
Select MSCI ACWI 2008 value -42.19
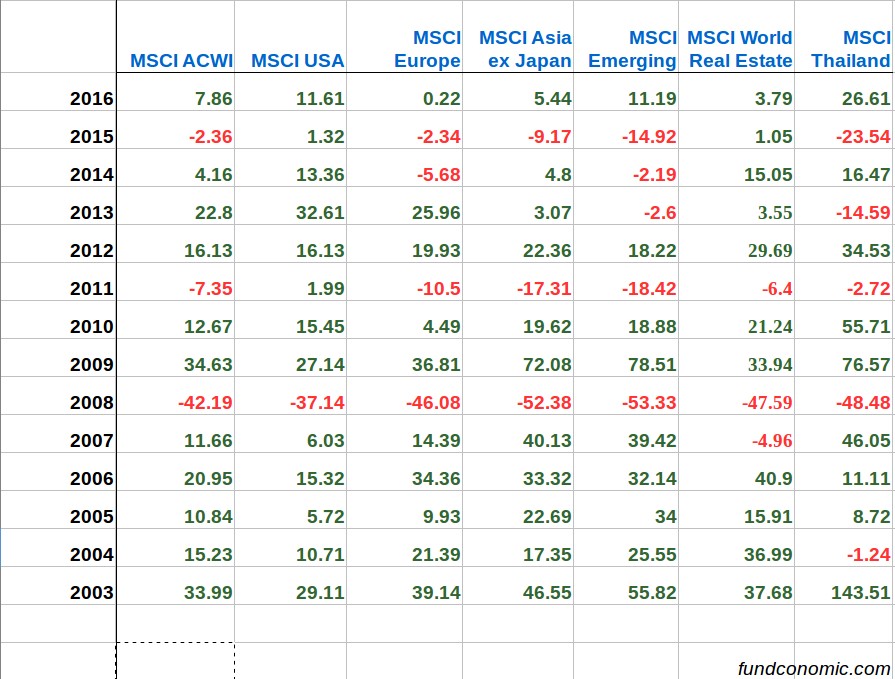click(205, 403)
